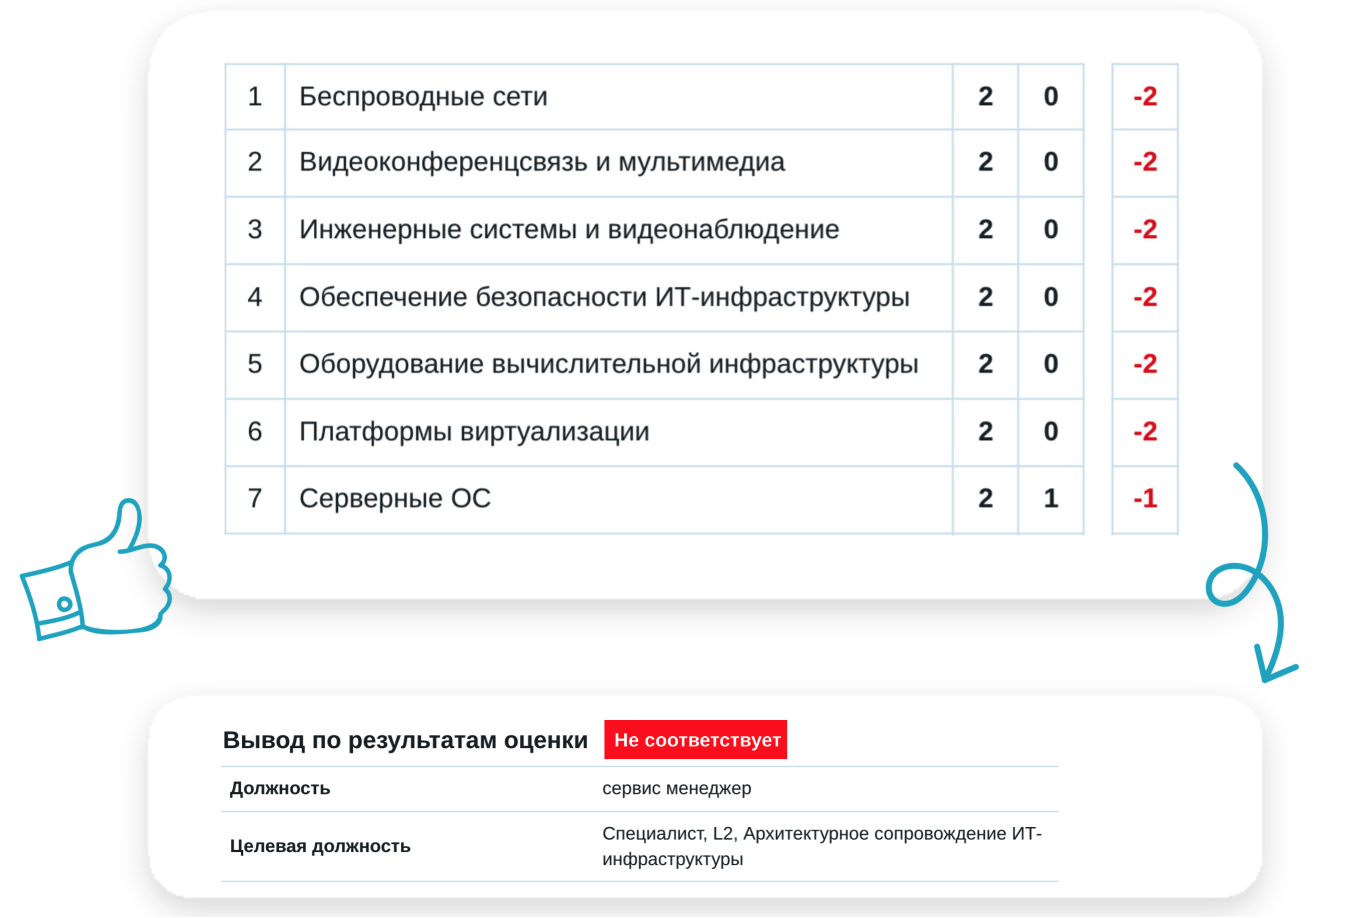1347x918 pixels.
Task: Click the 'Специалист, L2, Архитектурное сопровождение' value
Action: click(822, 846)
